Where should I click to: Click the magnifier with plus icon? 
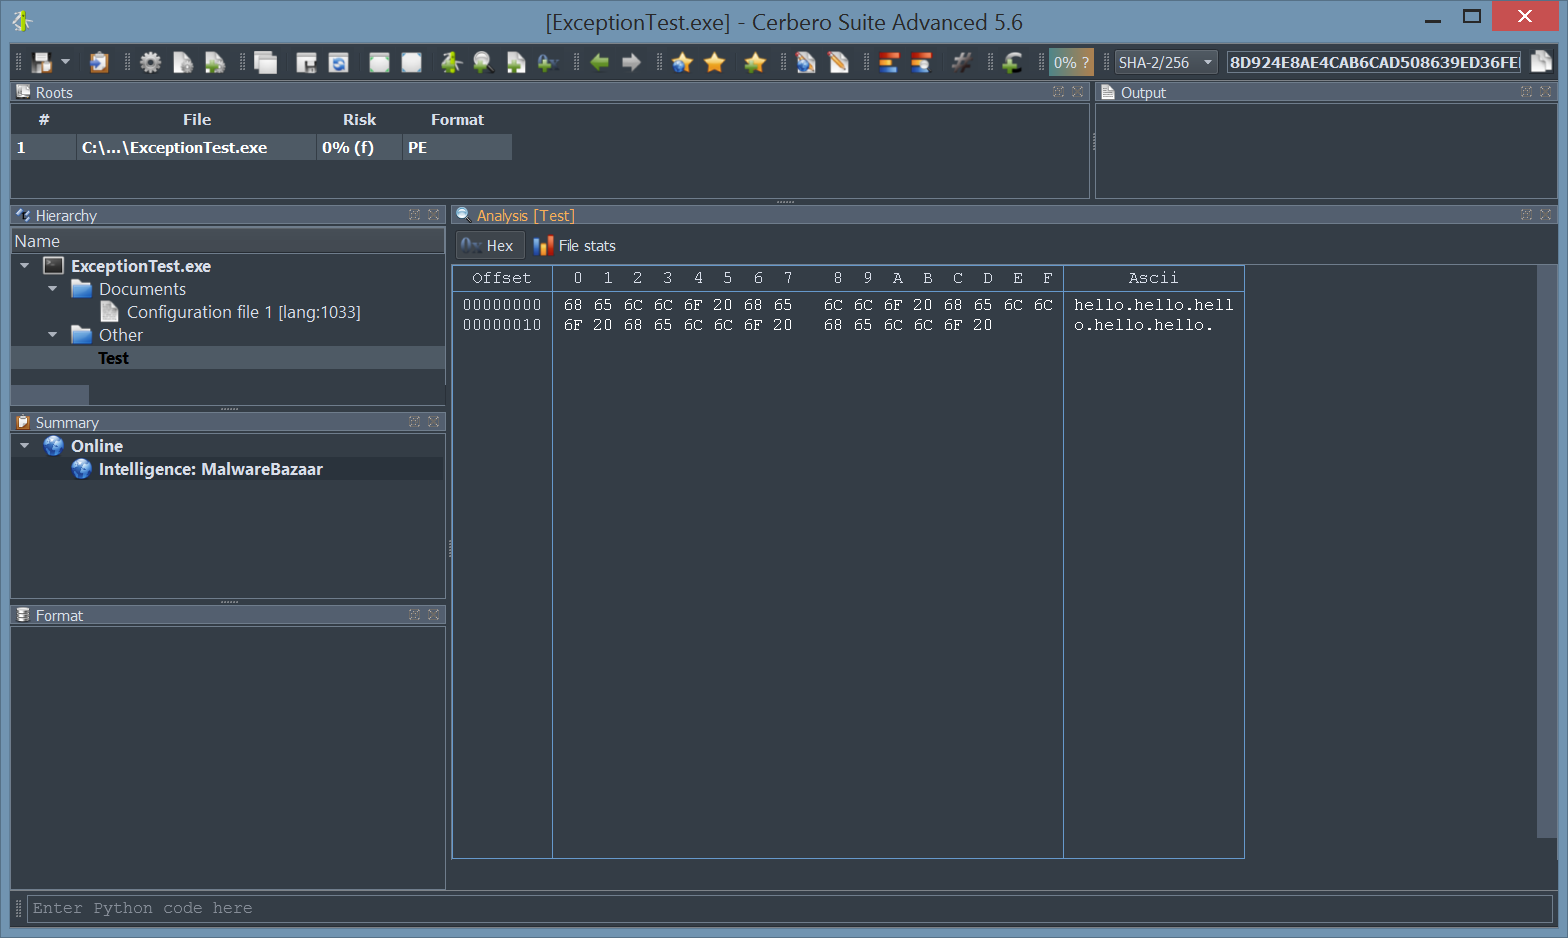coord(483,62)
